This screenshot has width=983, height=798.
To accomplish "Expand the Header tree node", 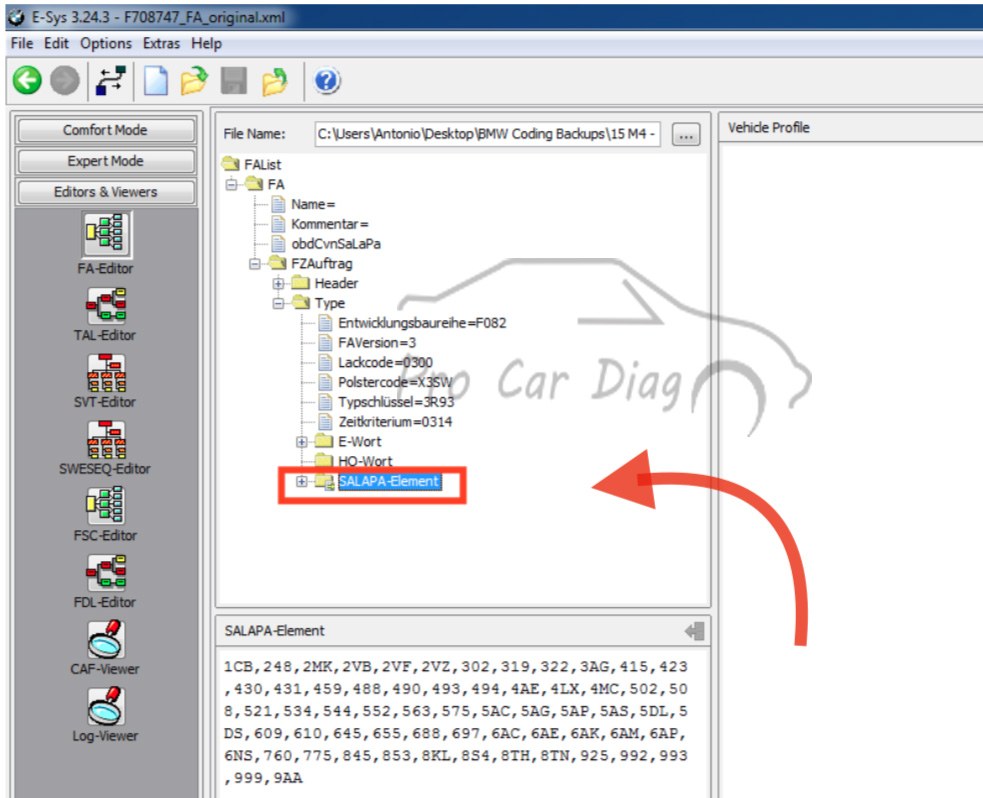I will pos(278,283).
